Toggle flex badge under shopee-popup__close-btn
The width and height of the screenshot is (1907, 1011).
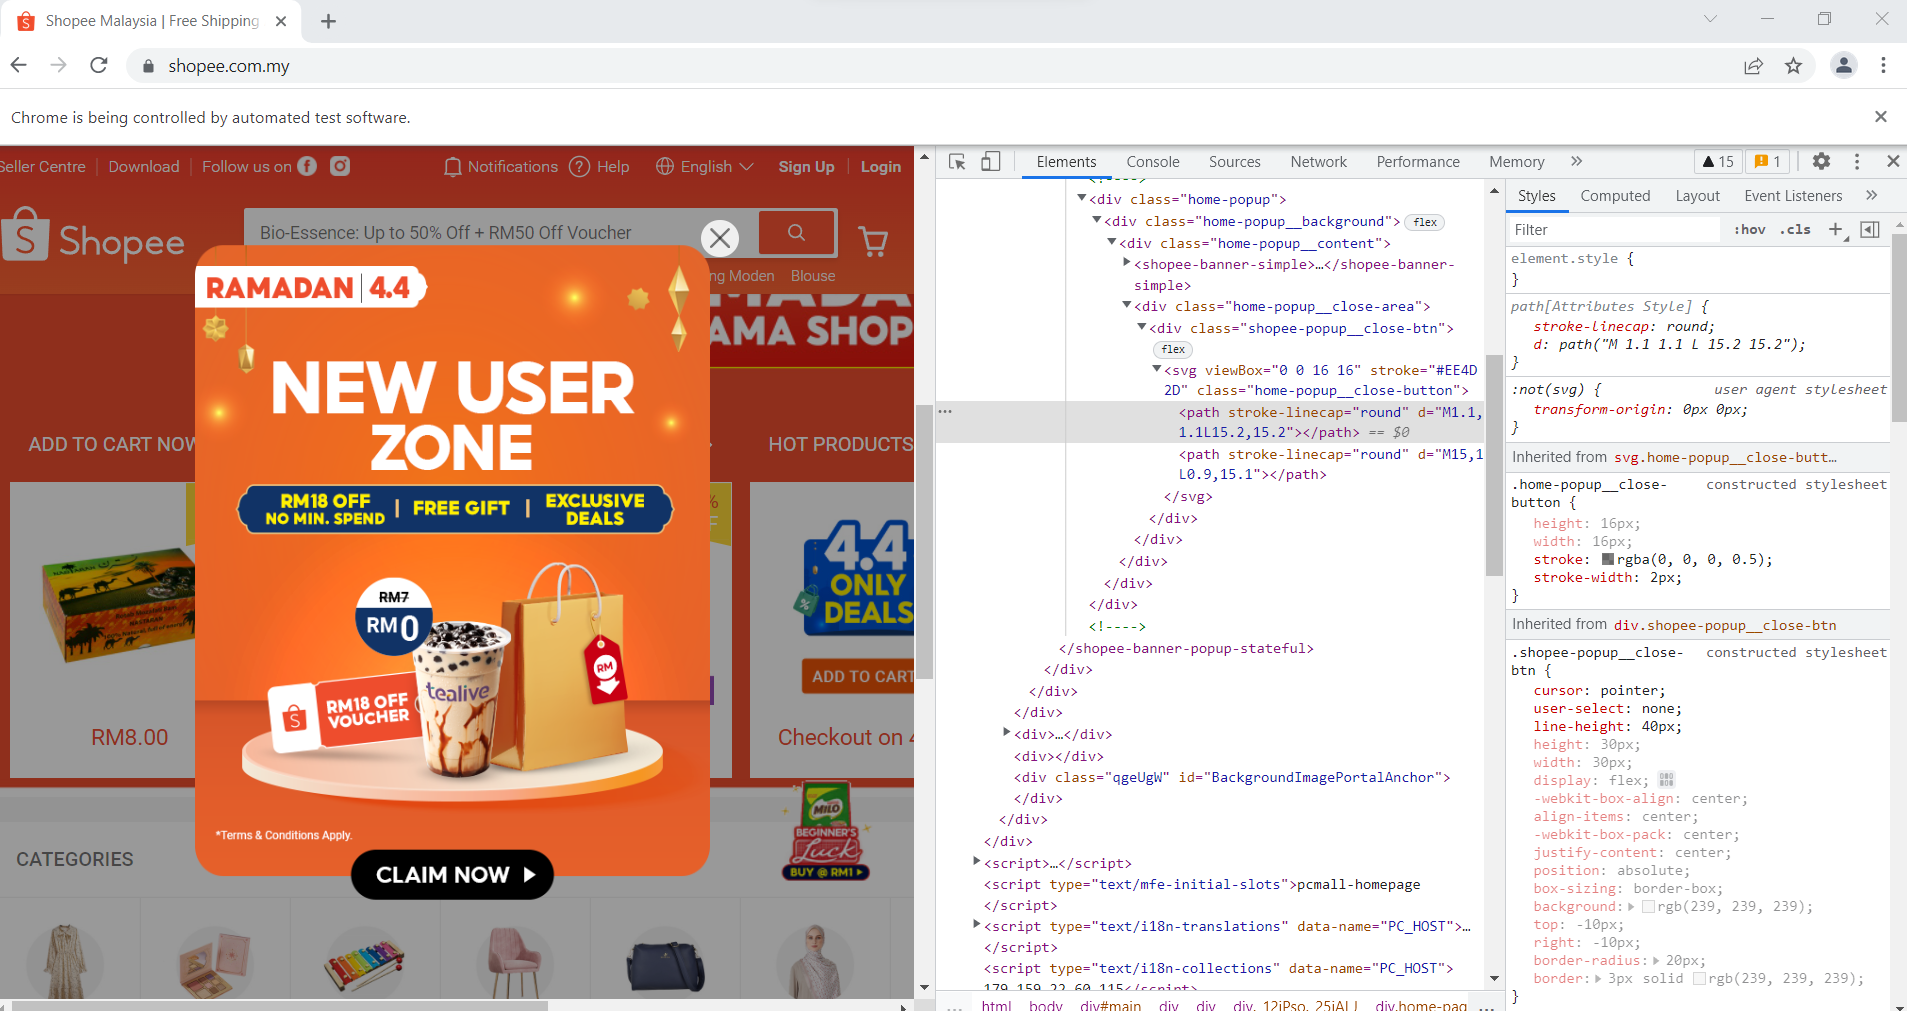[x=1173, y=350]
